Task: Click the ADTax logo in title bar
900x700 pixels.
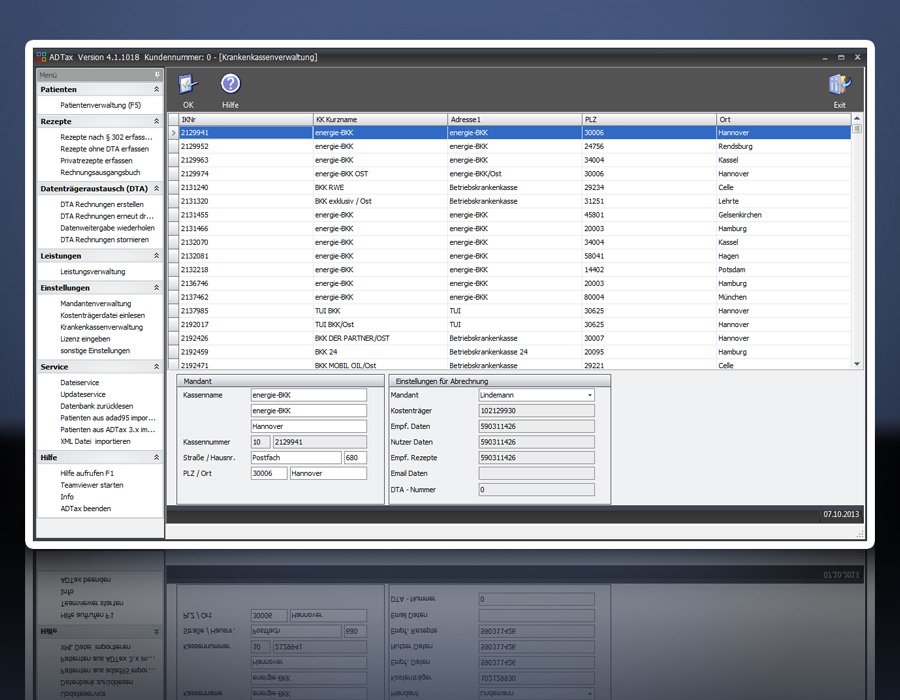Action: pos(41,58)
